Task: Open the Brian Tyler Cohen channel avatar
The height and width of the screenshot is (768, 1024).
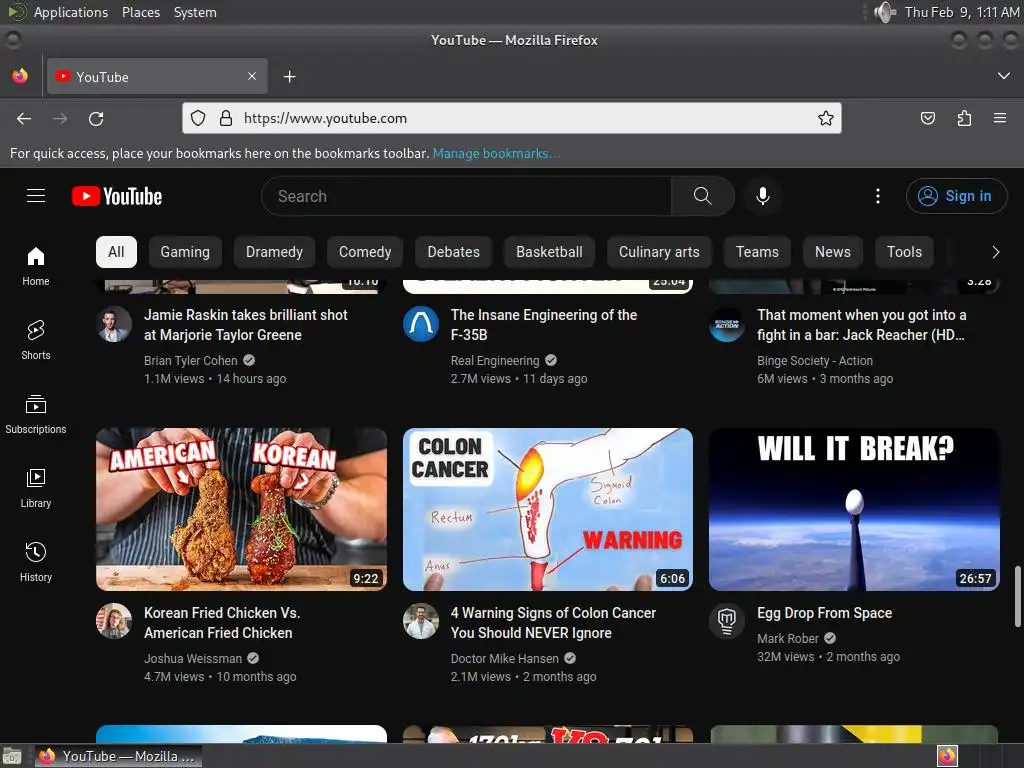Action: tap(114, 325)
